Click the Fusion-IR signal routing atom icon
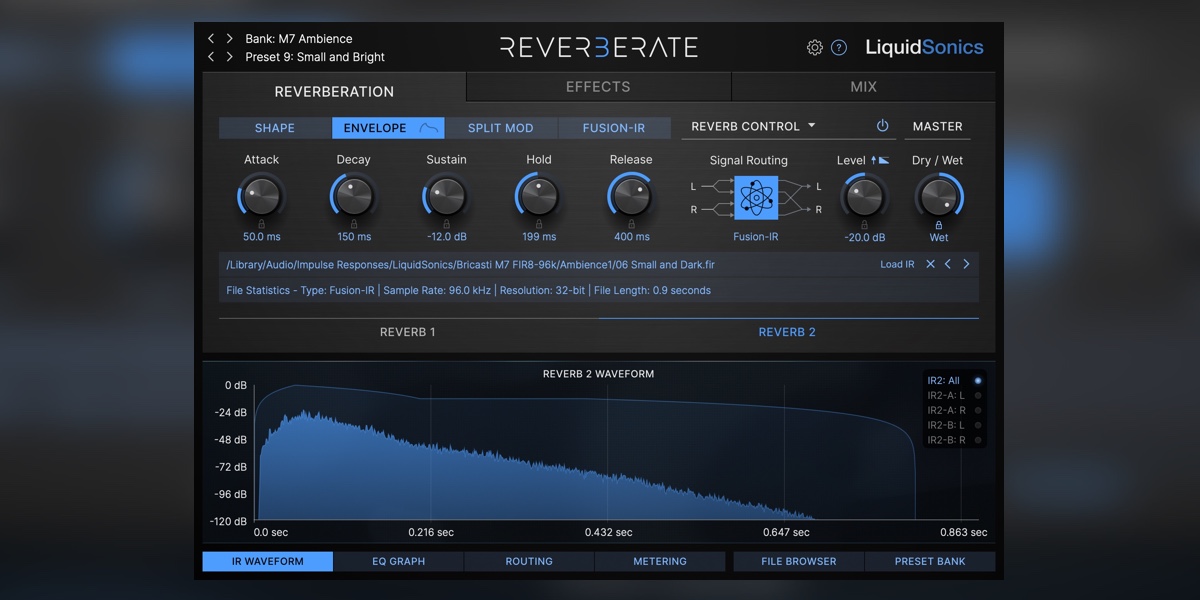This screenshot has height=600, width=1200. pos(755,199)
